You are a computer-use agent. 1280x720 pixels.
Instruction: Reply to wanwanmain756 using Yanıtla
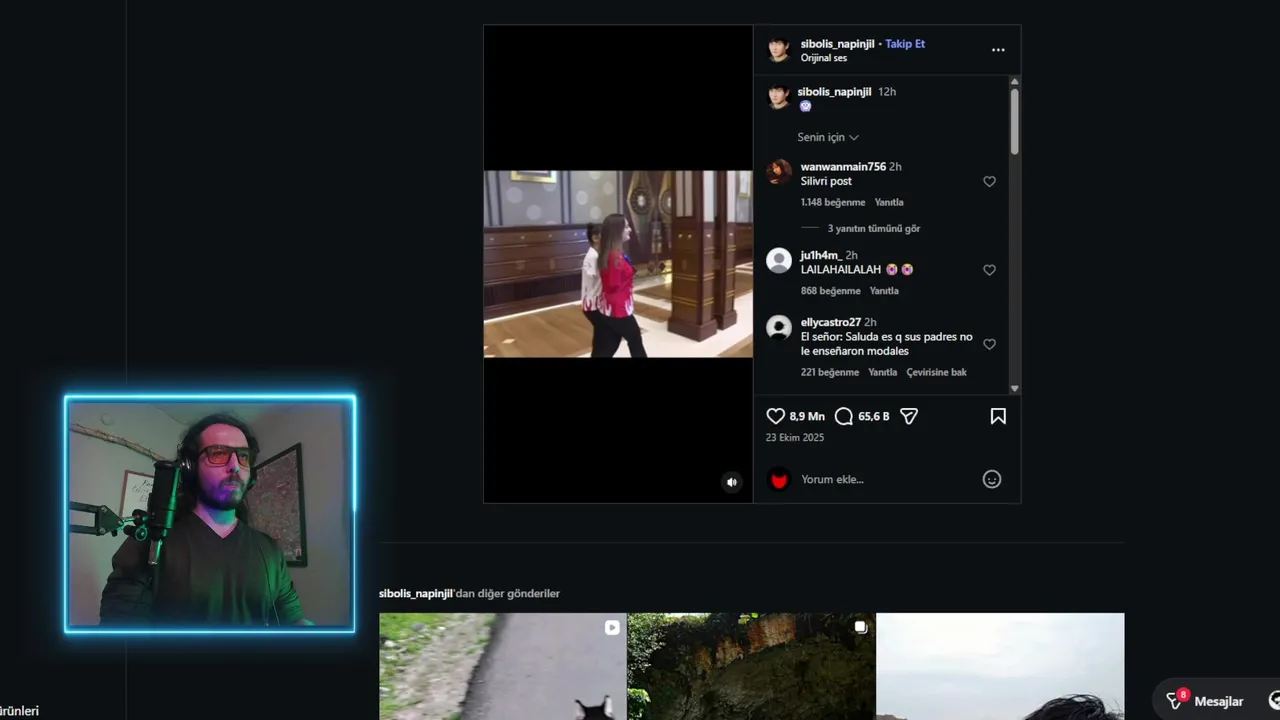point(889,202)
